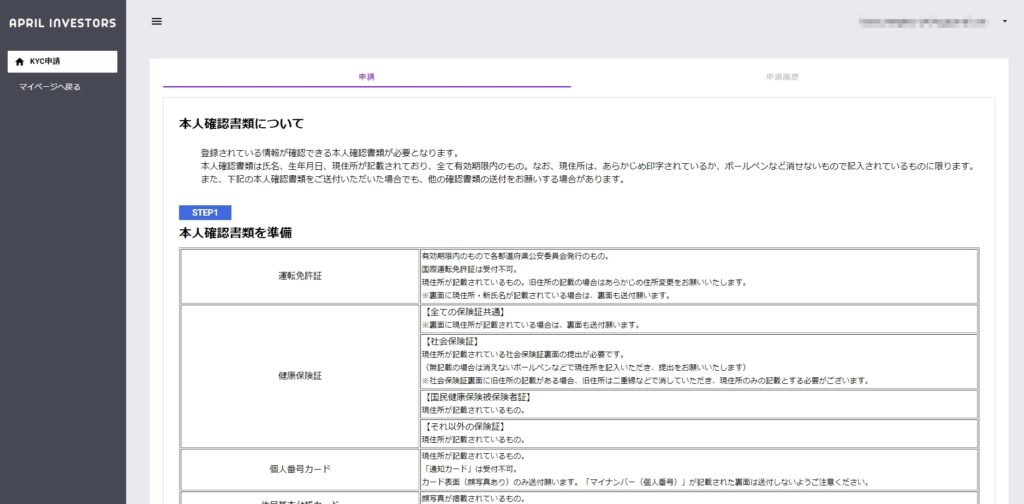This screenshot has width=1024, height=504.
Task: Expand the user account dropdown arrow
Action: tap(1003, 22)
